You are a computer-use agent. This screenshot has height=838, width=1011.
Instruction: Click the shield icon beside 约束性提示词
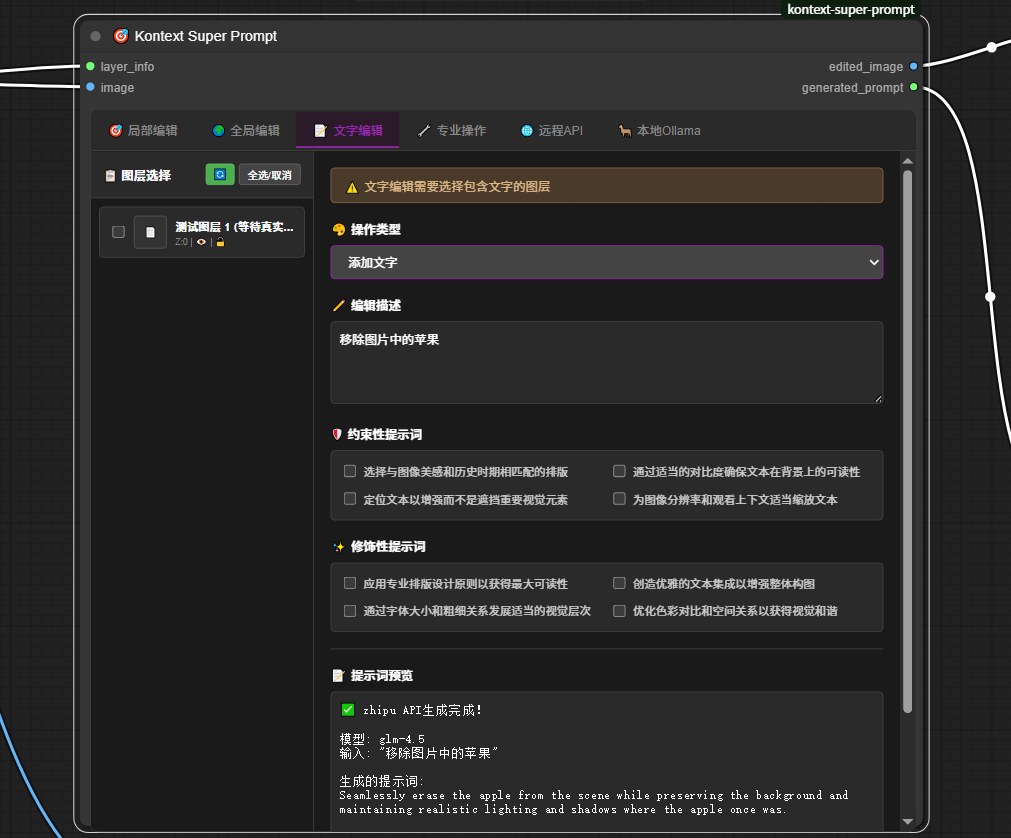click(x=337, y=434)
